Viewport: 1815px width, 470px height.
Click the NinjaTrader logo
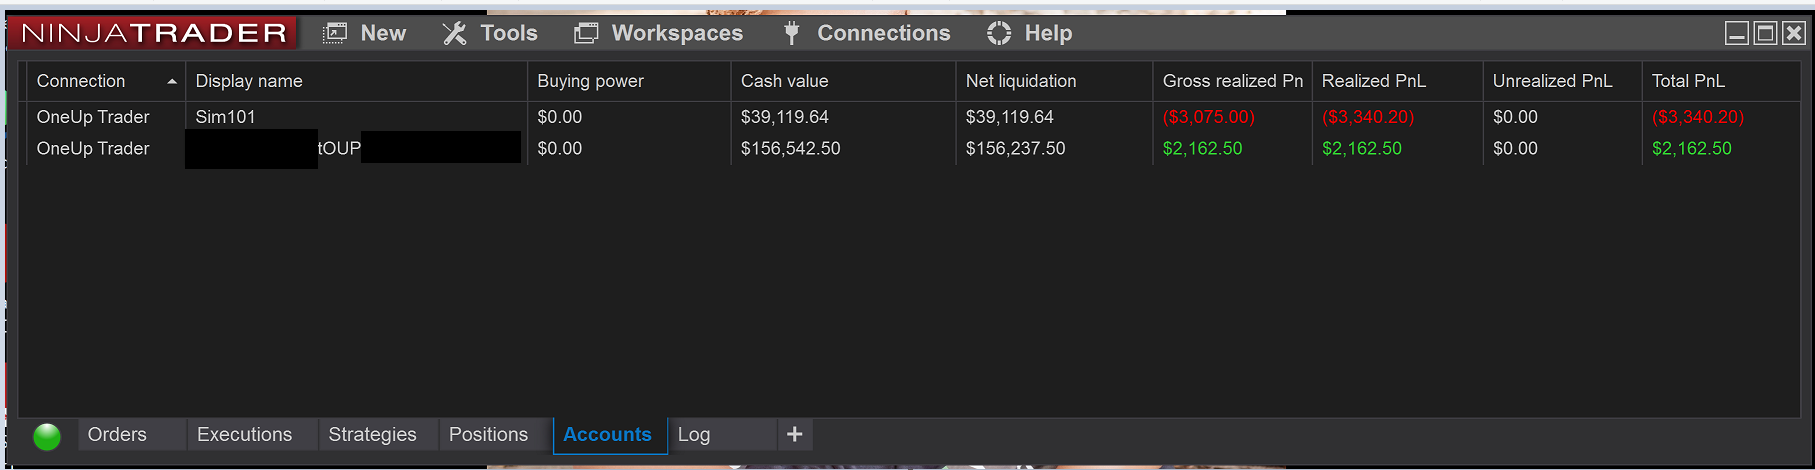point(153,33)
